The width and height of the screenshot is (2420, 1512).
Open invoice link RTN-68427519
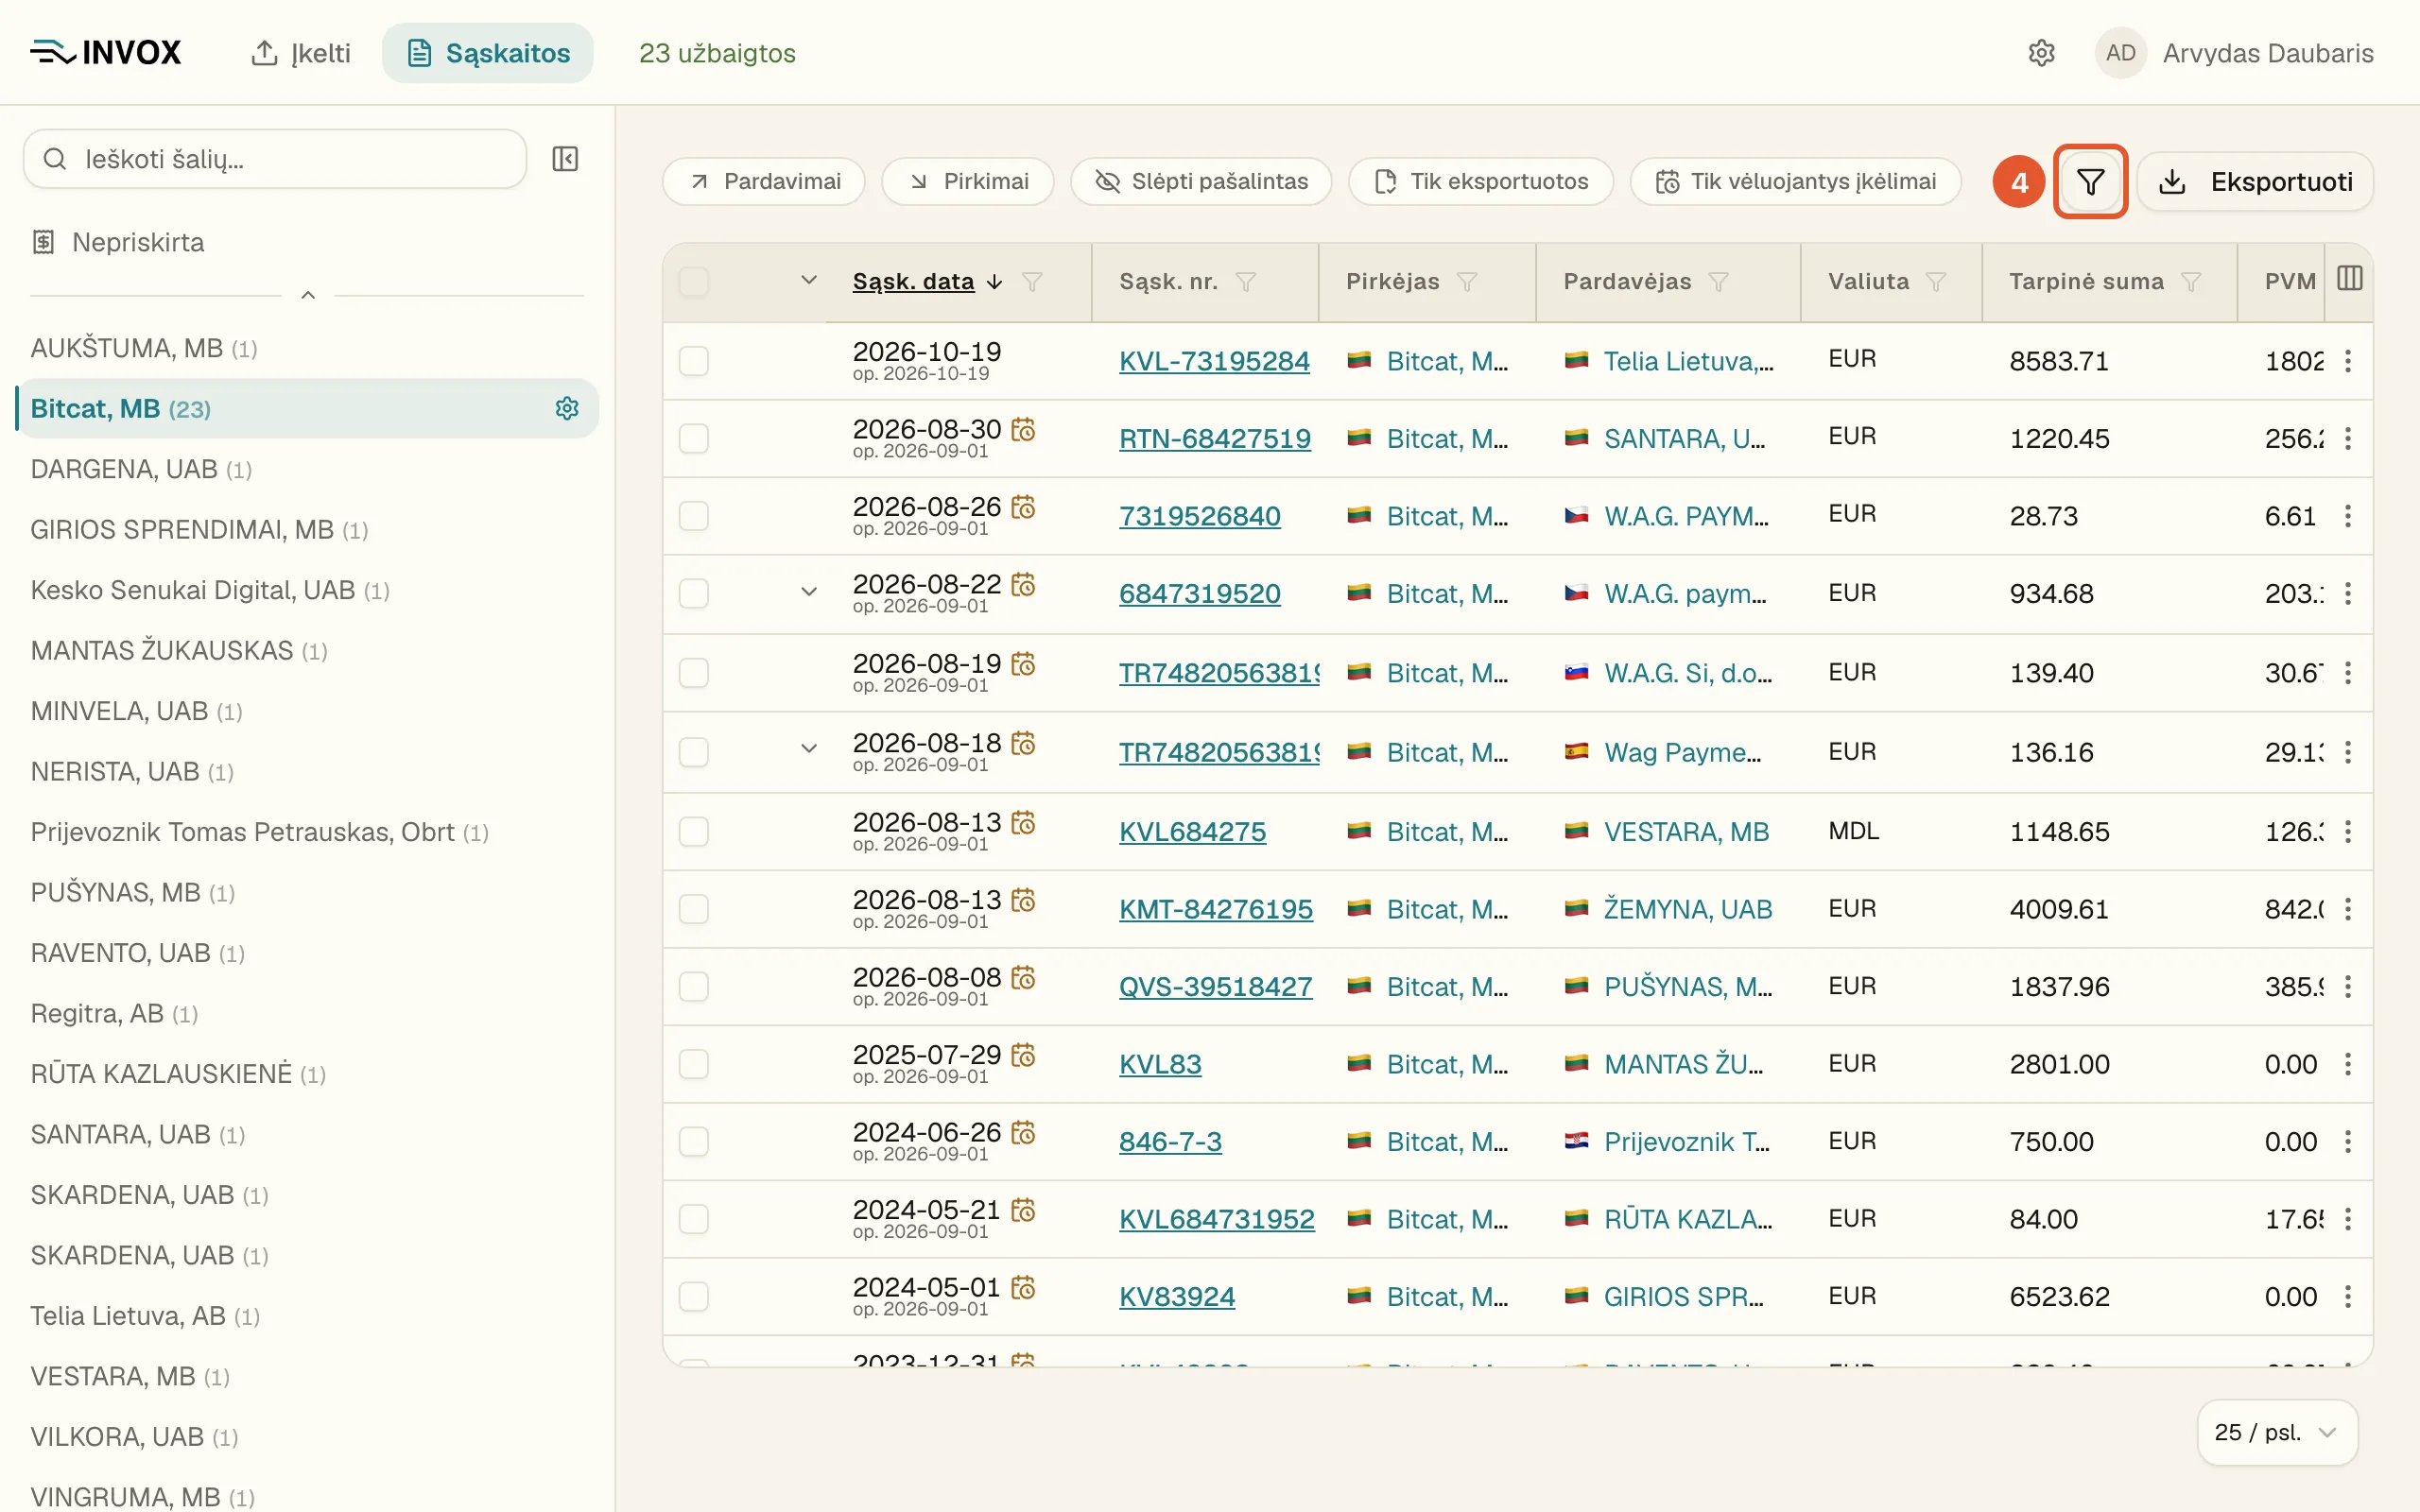pyautogui.click(x=1215, y=438)
